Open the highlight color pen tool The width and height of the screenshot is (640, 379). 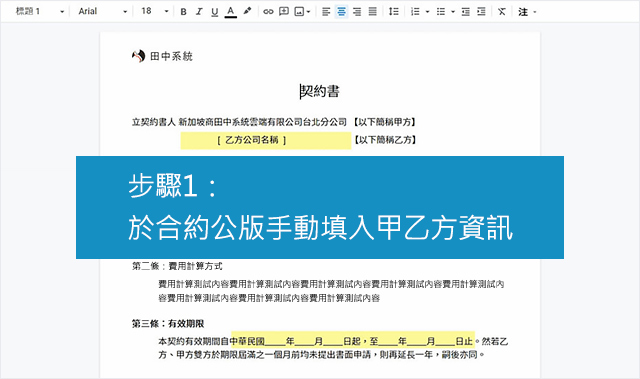point(247,11)
